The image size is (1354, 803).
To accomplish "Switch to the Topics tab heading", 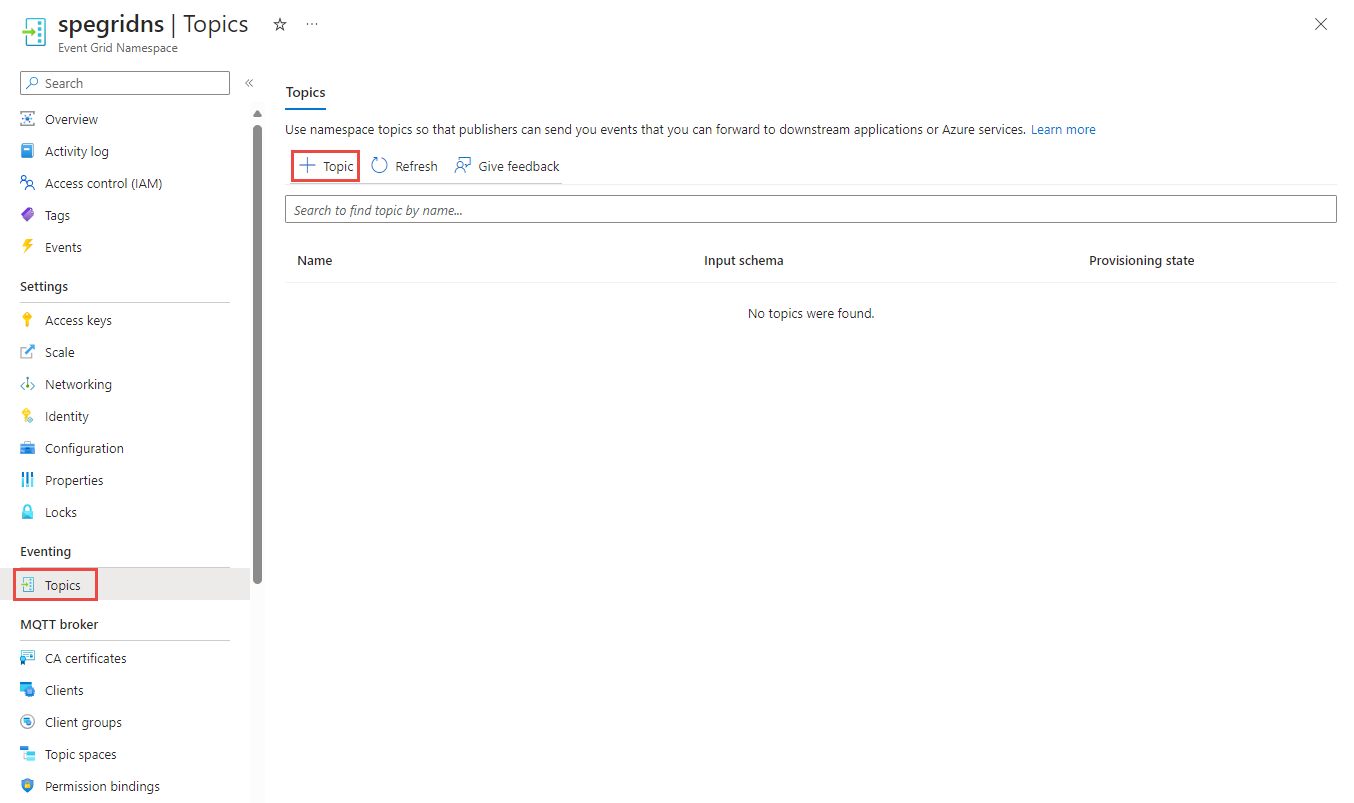I will [x=305, y=92].
